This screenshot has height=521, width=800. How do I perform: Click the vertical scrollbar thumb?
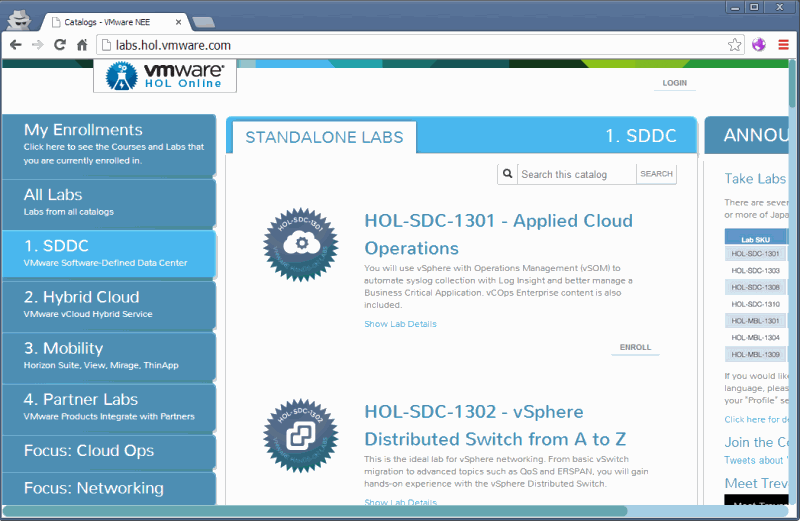[793, 84]
